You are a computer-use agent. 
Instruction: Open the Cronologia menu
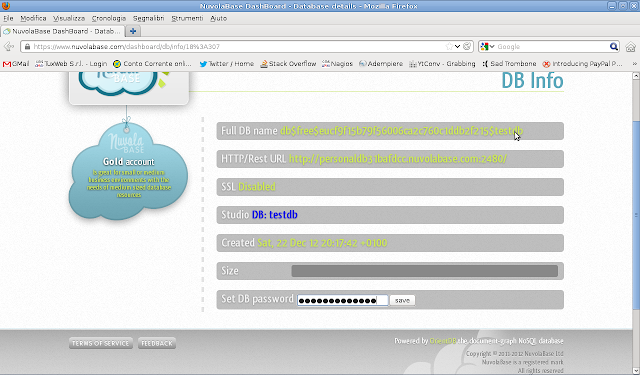pos(109,18)
